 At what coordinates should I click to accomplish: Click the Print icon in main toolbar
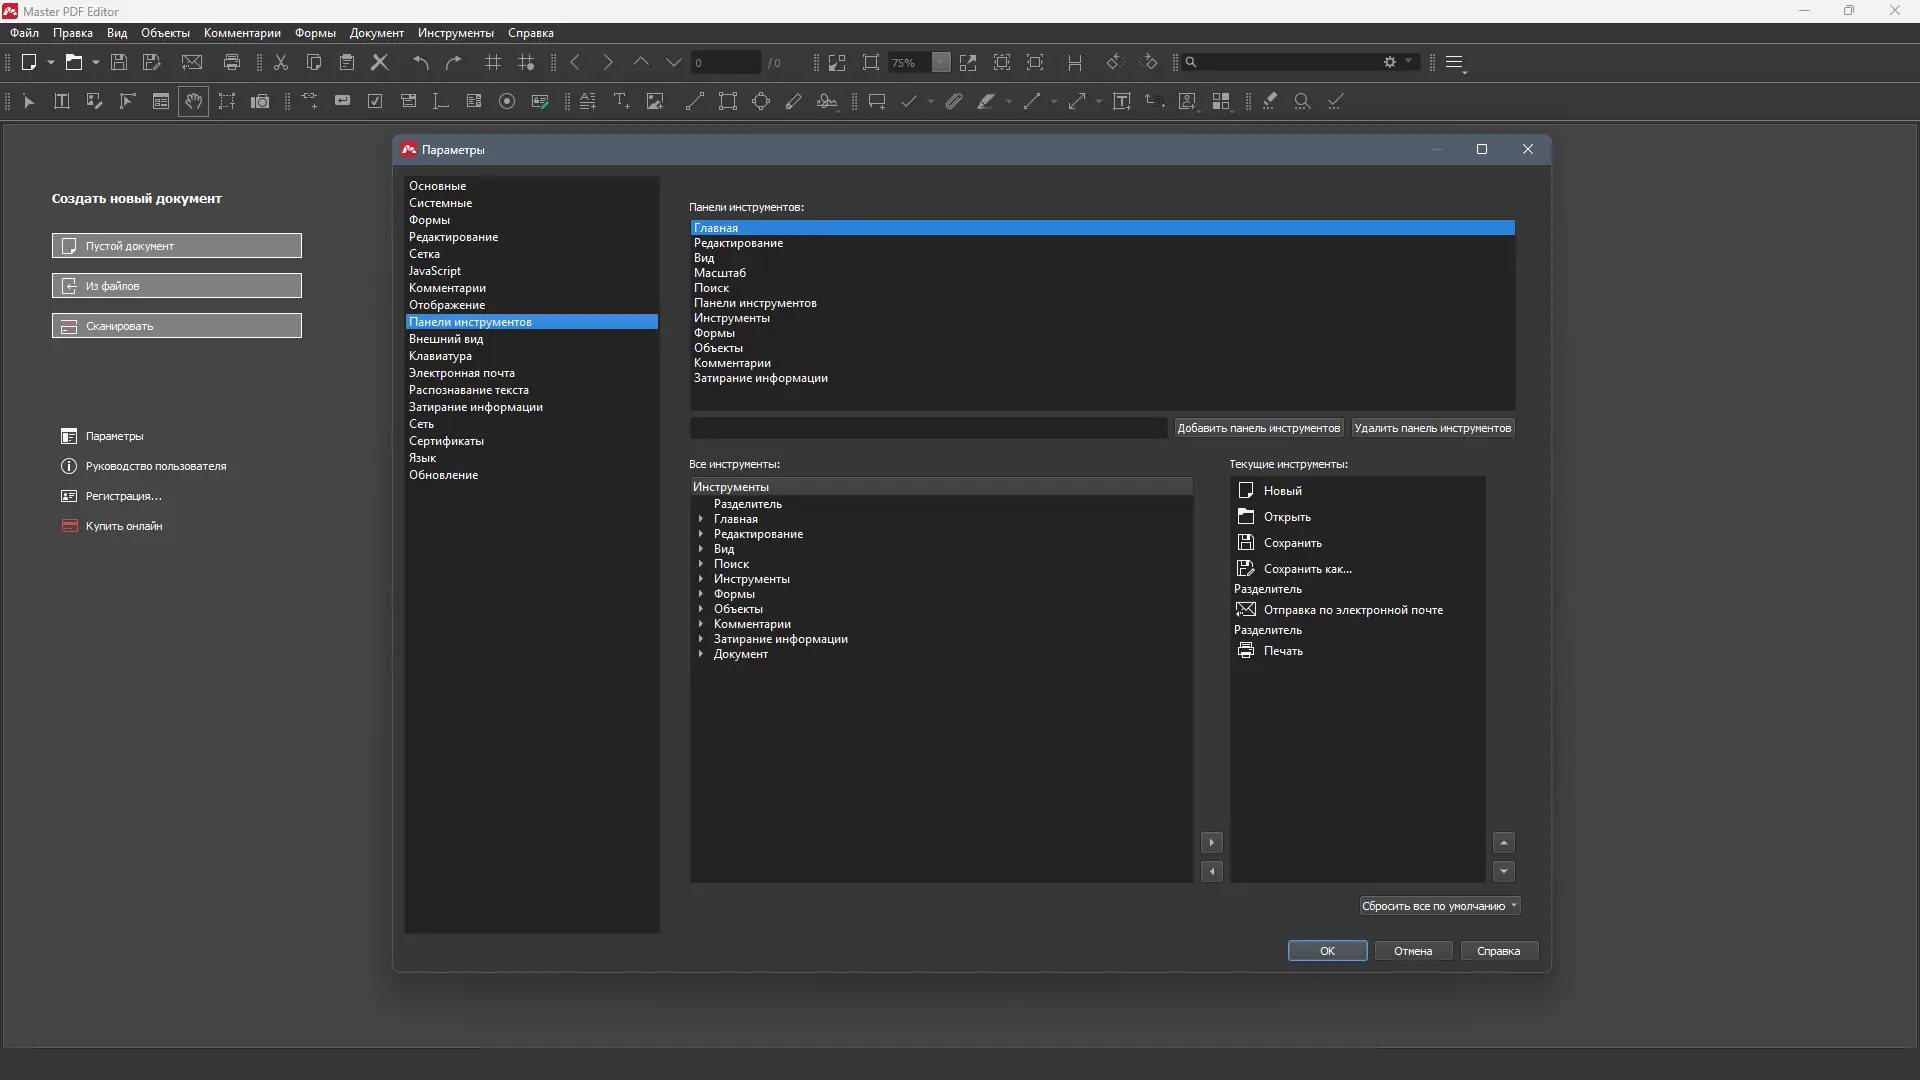coord(232,62)
